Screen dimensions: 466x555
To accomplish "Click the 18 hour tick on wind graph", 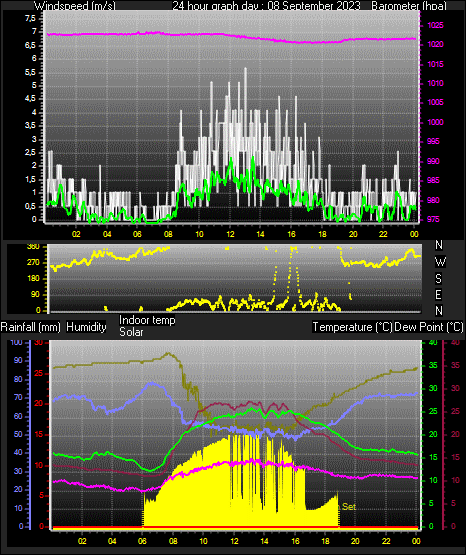I will click(x=322, y=234).
